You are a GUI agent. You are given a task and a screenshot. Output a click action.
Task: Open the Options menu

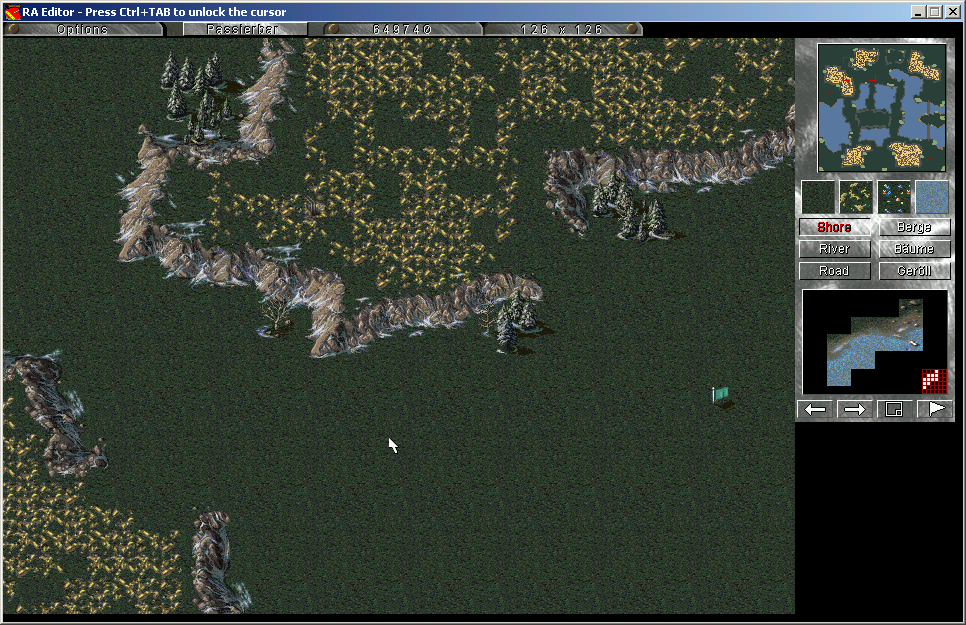[82, 29]
